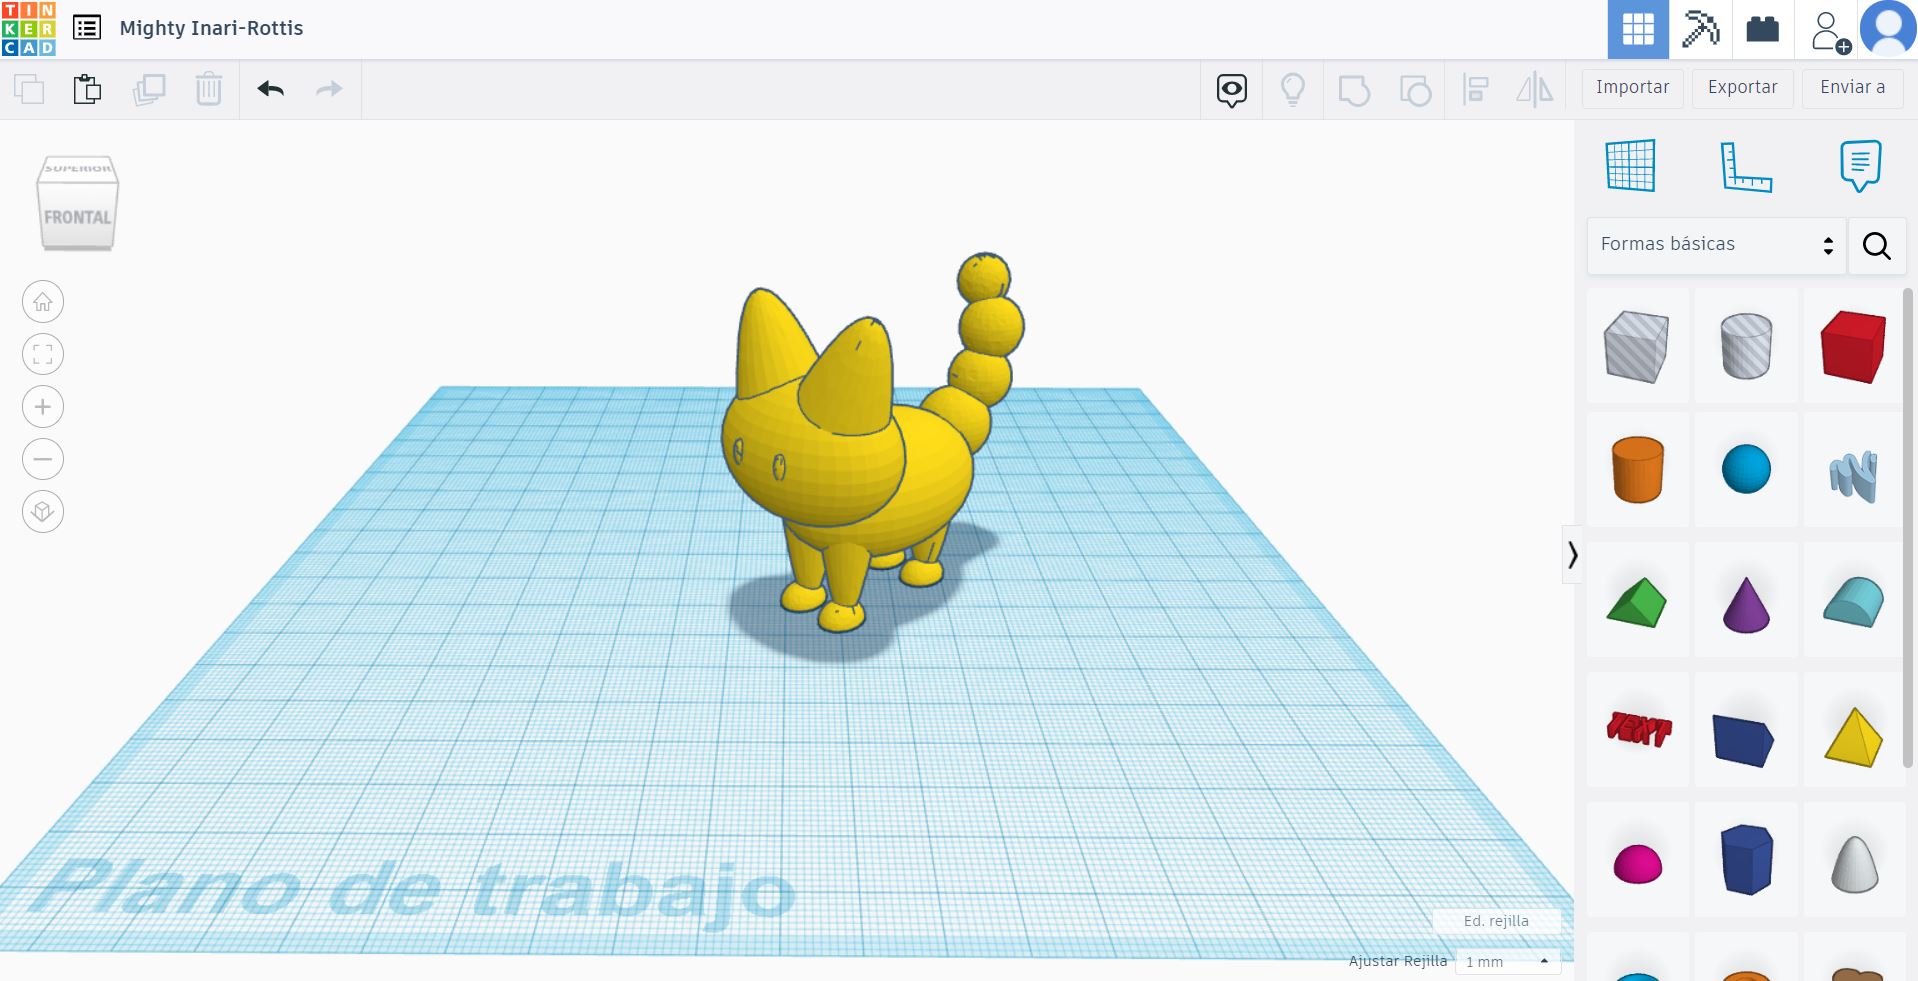1918x981 pixels.
Task: Click the Mirror flip icon
Action: click(x=1534, y=90)
